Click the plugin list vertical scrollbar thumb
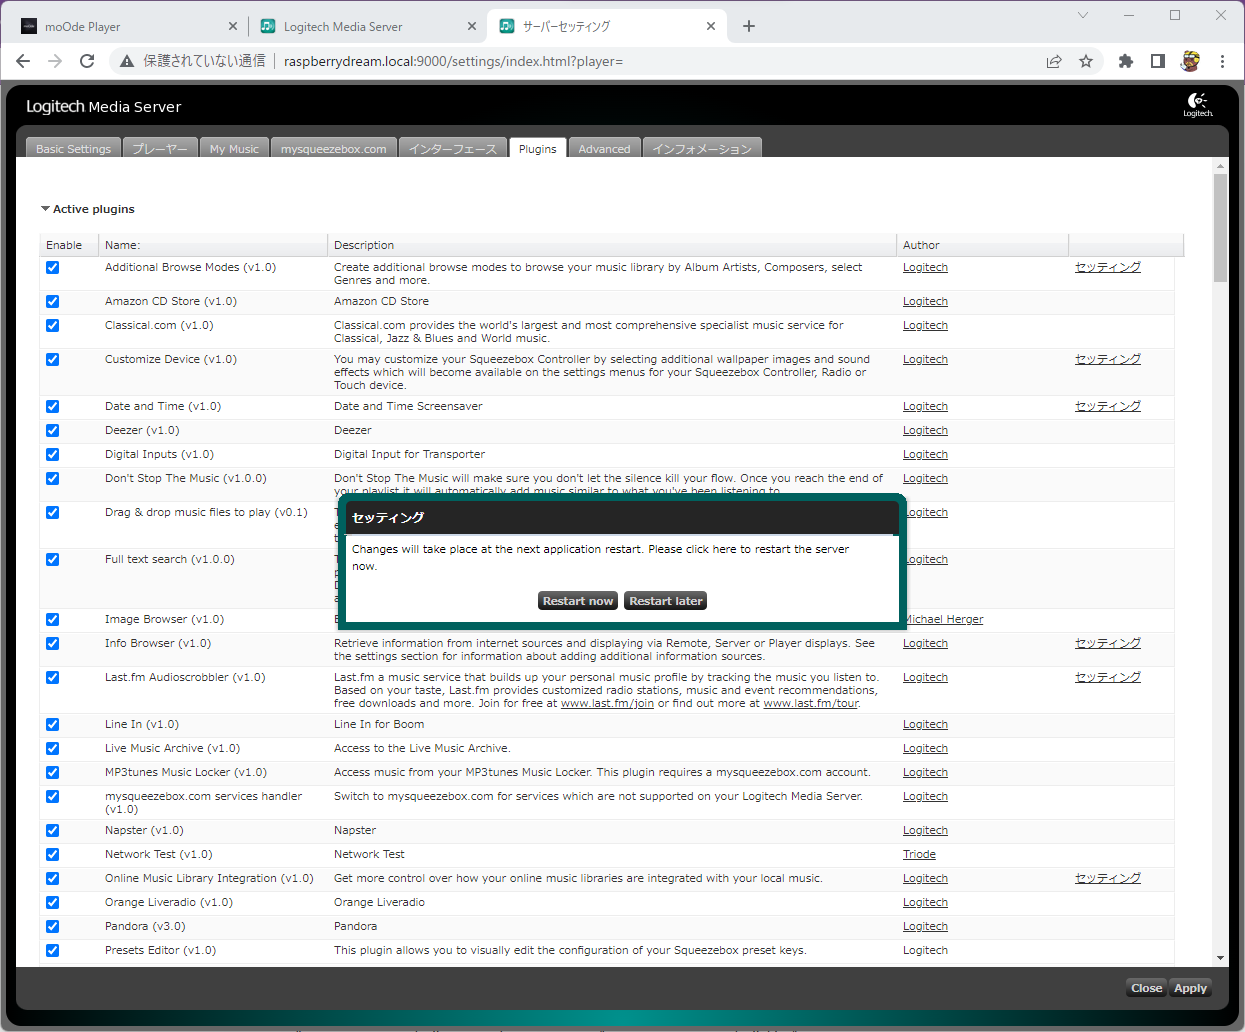1245x1032 pixels. tap(1220, 228)
